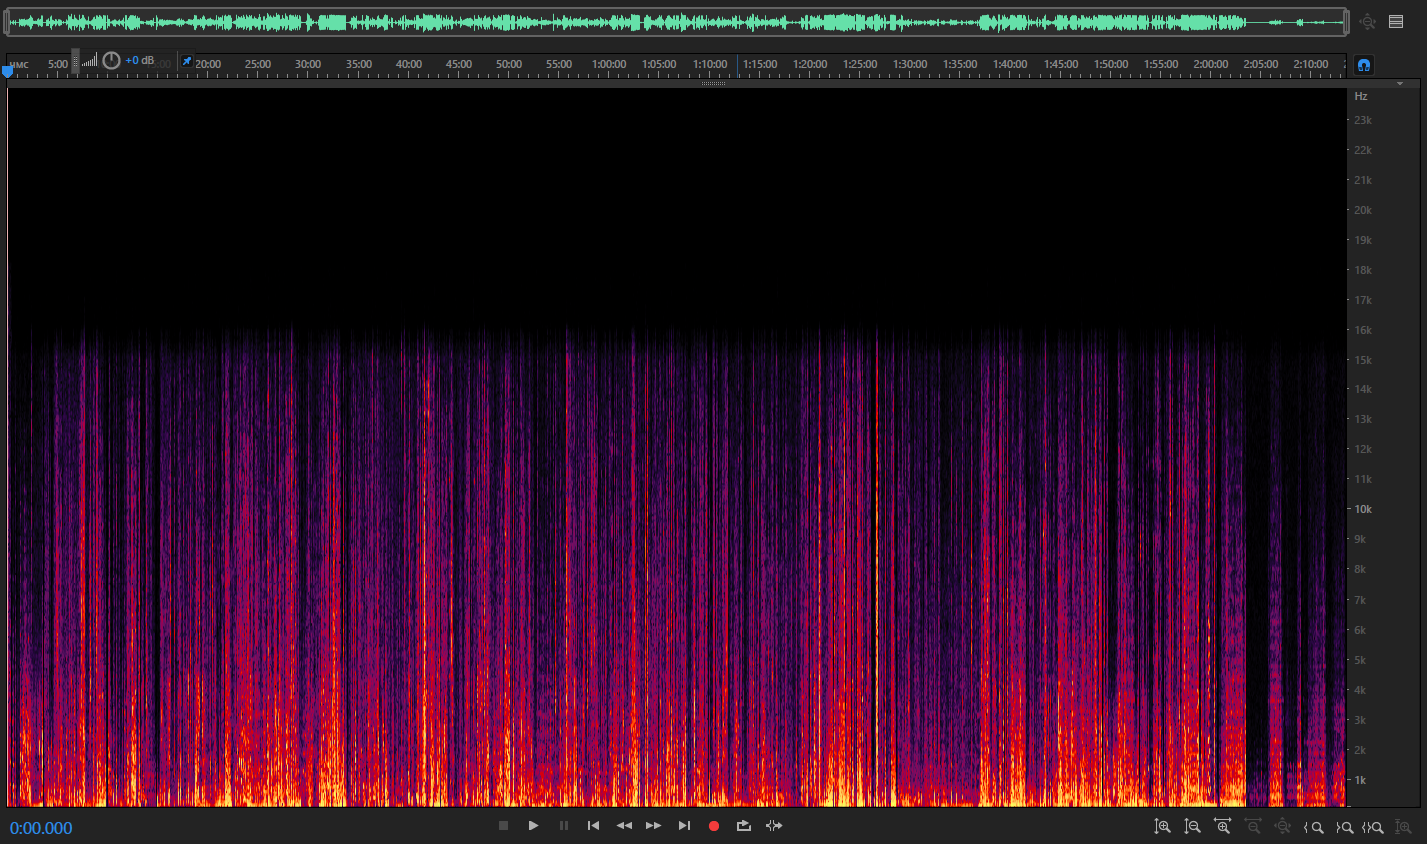
Task: Click the Rewind button
Action: (624, 826)
